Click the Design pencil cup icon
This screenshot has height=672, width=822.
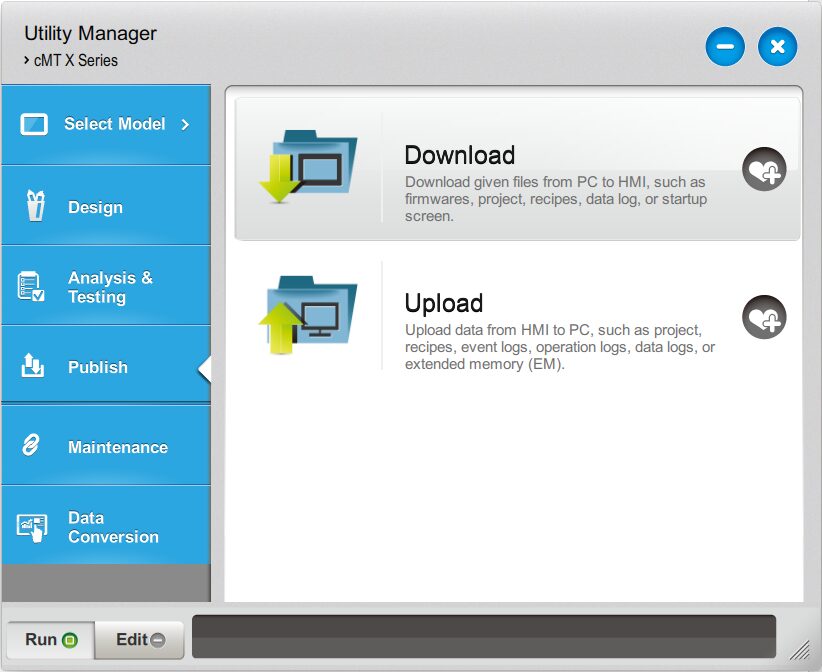coord(36,205)
